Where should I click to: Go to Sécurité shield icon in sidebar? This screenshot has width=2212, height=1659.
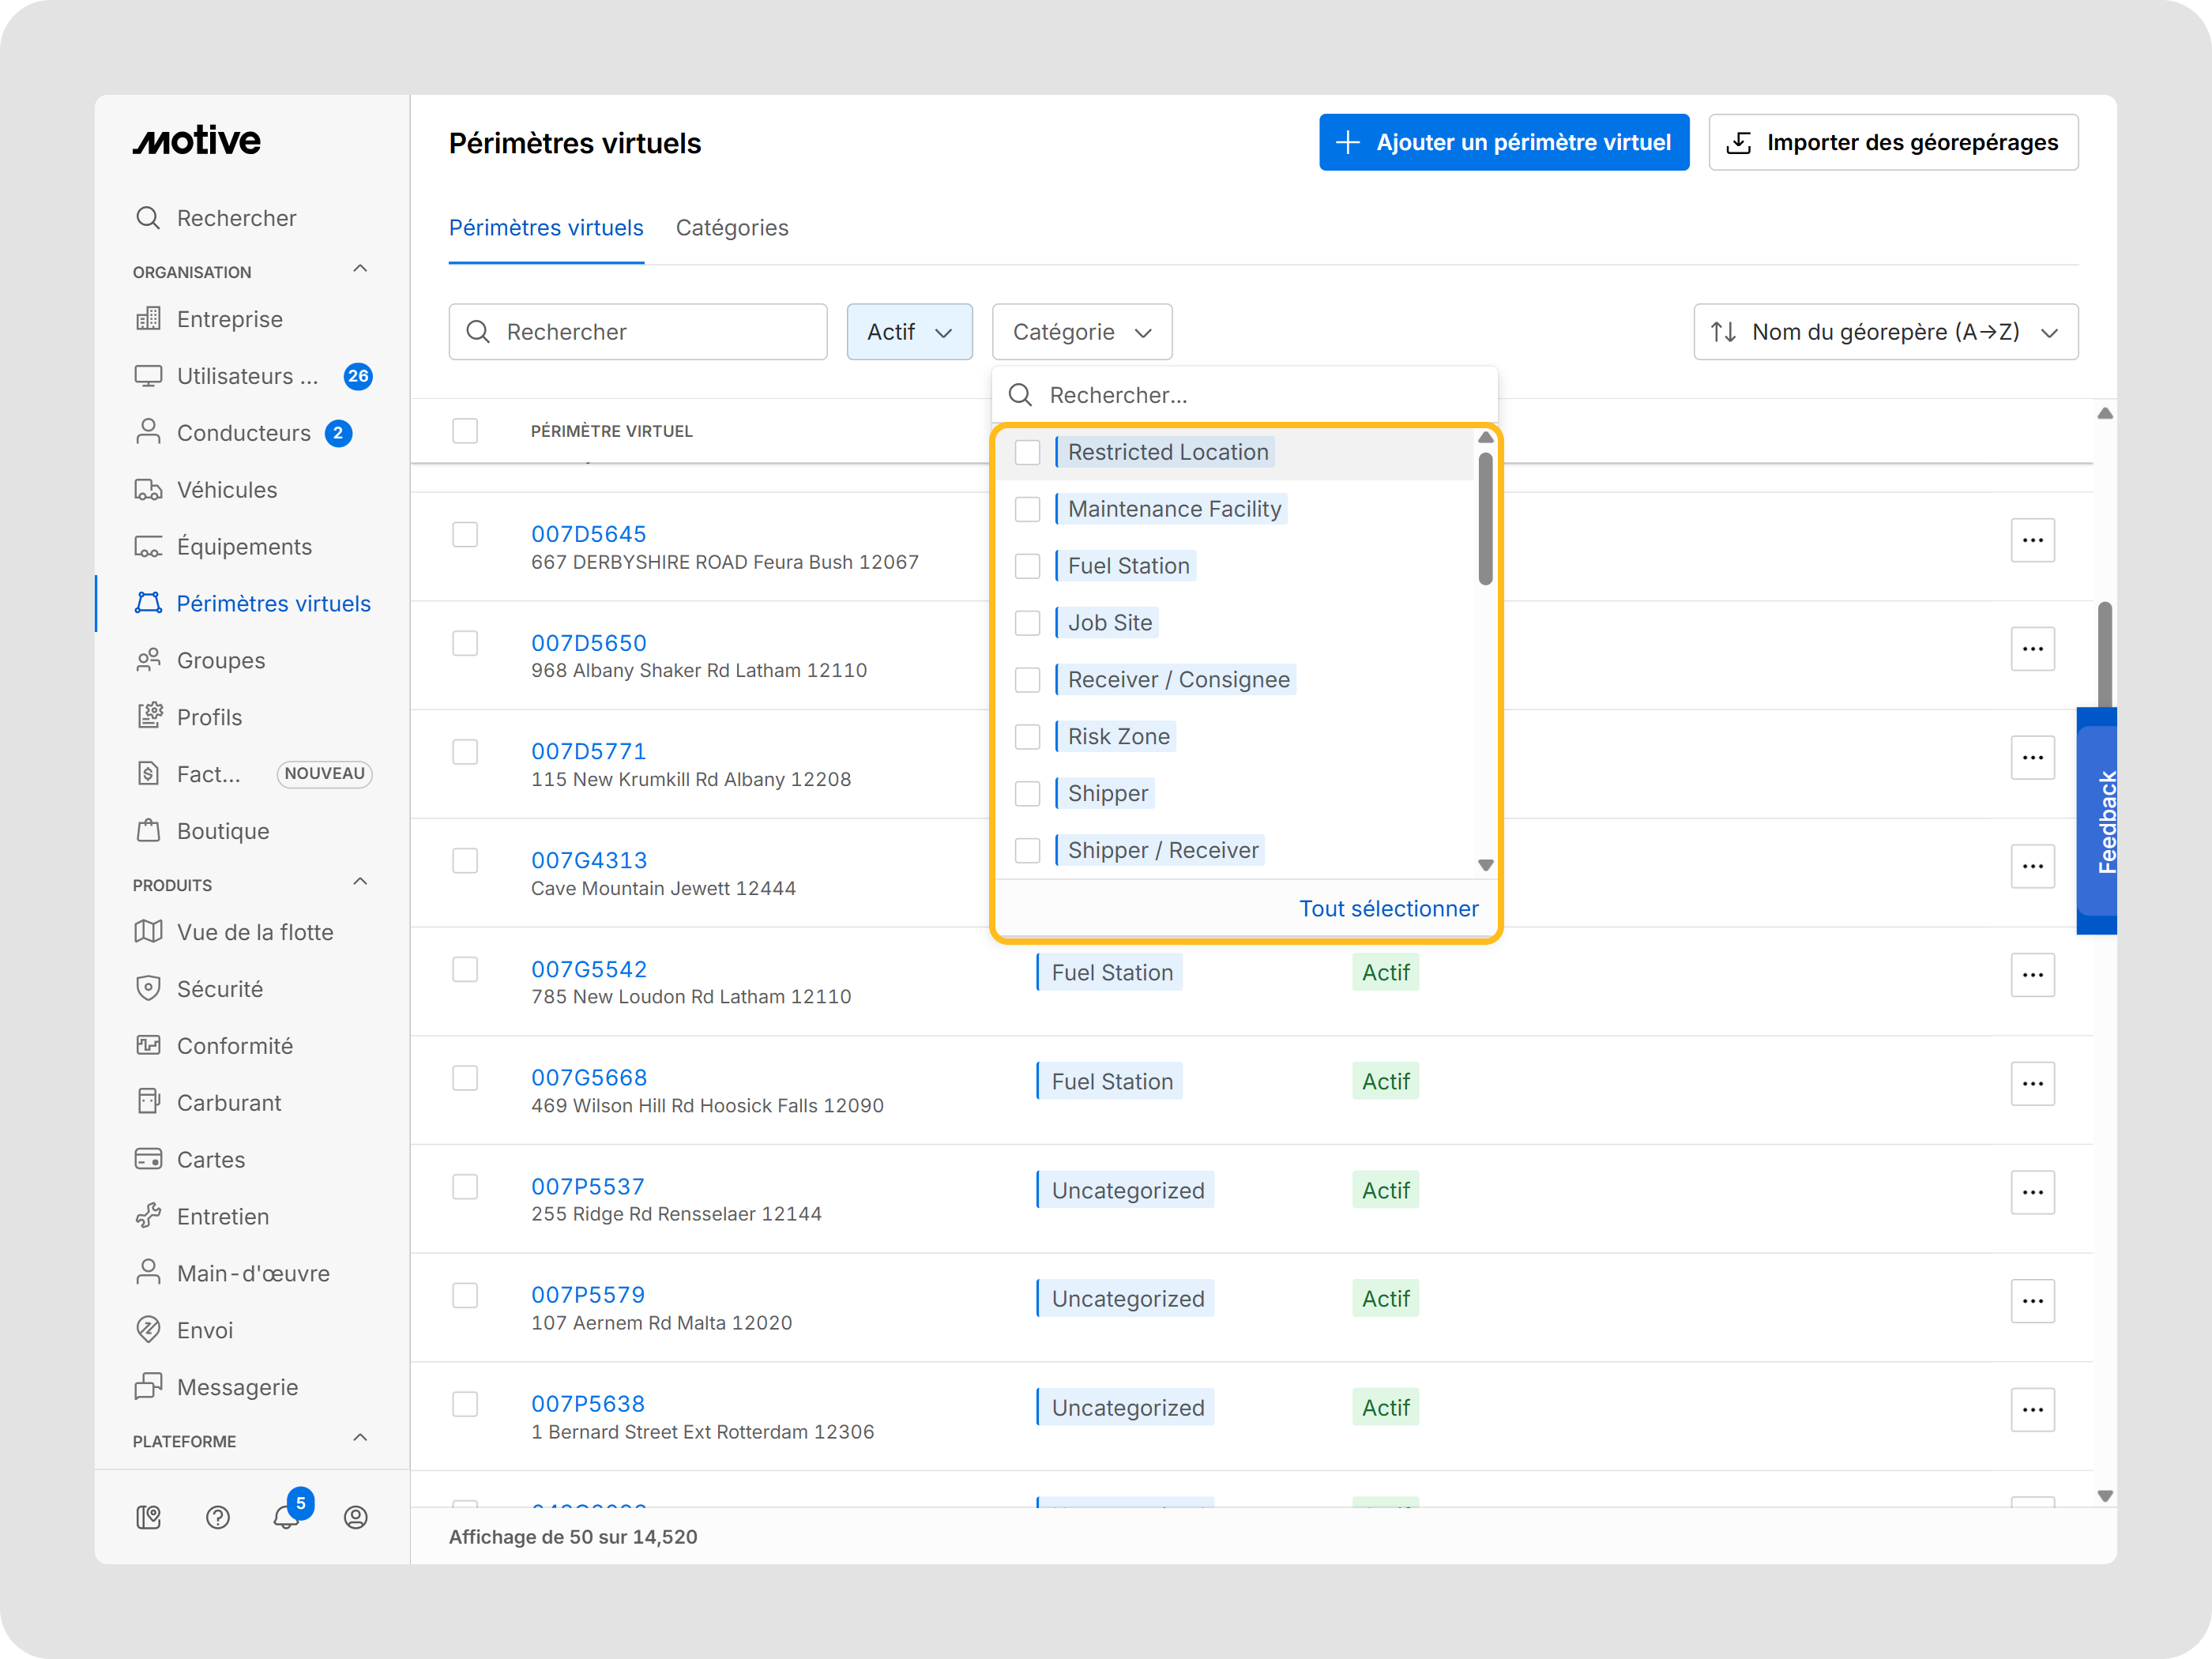149,988
